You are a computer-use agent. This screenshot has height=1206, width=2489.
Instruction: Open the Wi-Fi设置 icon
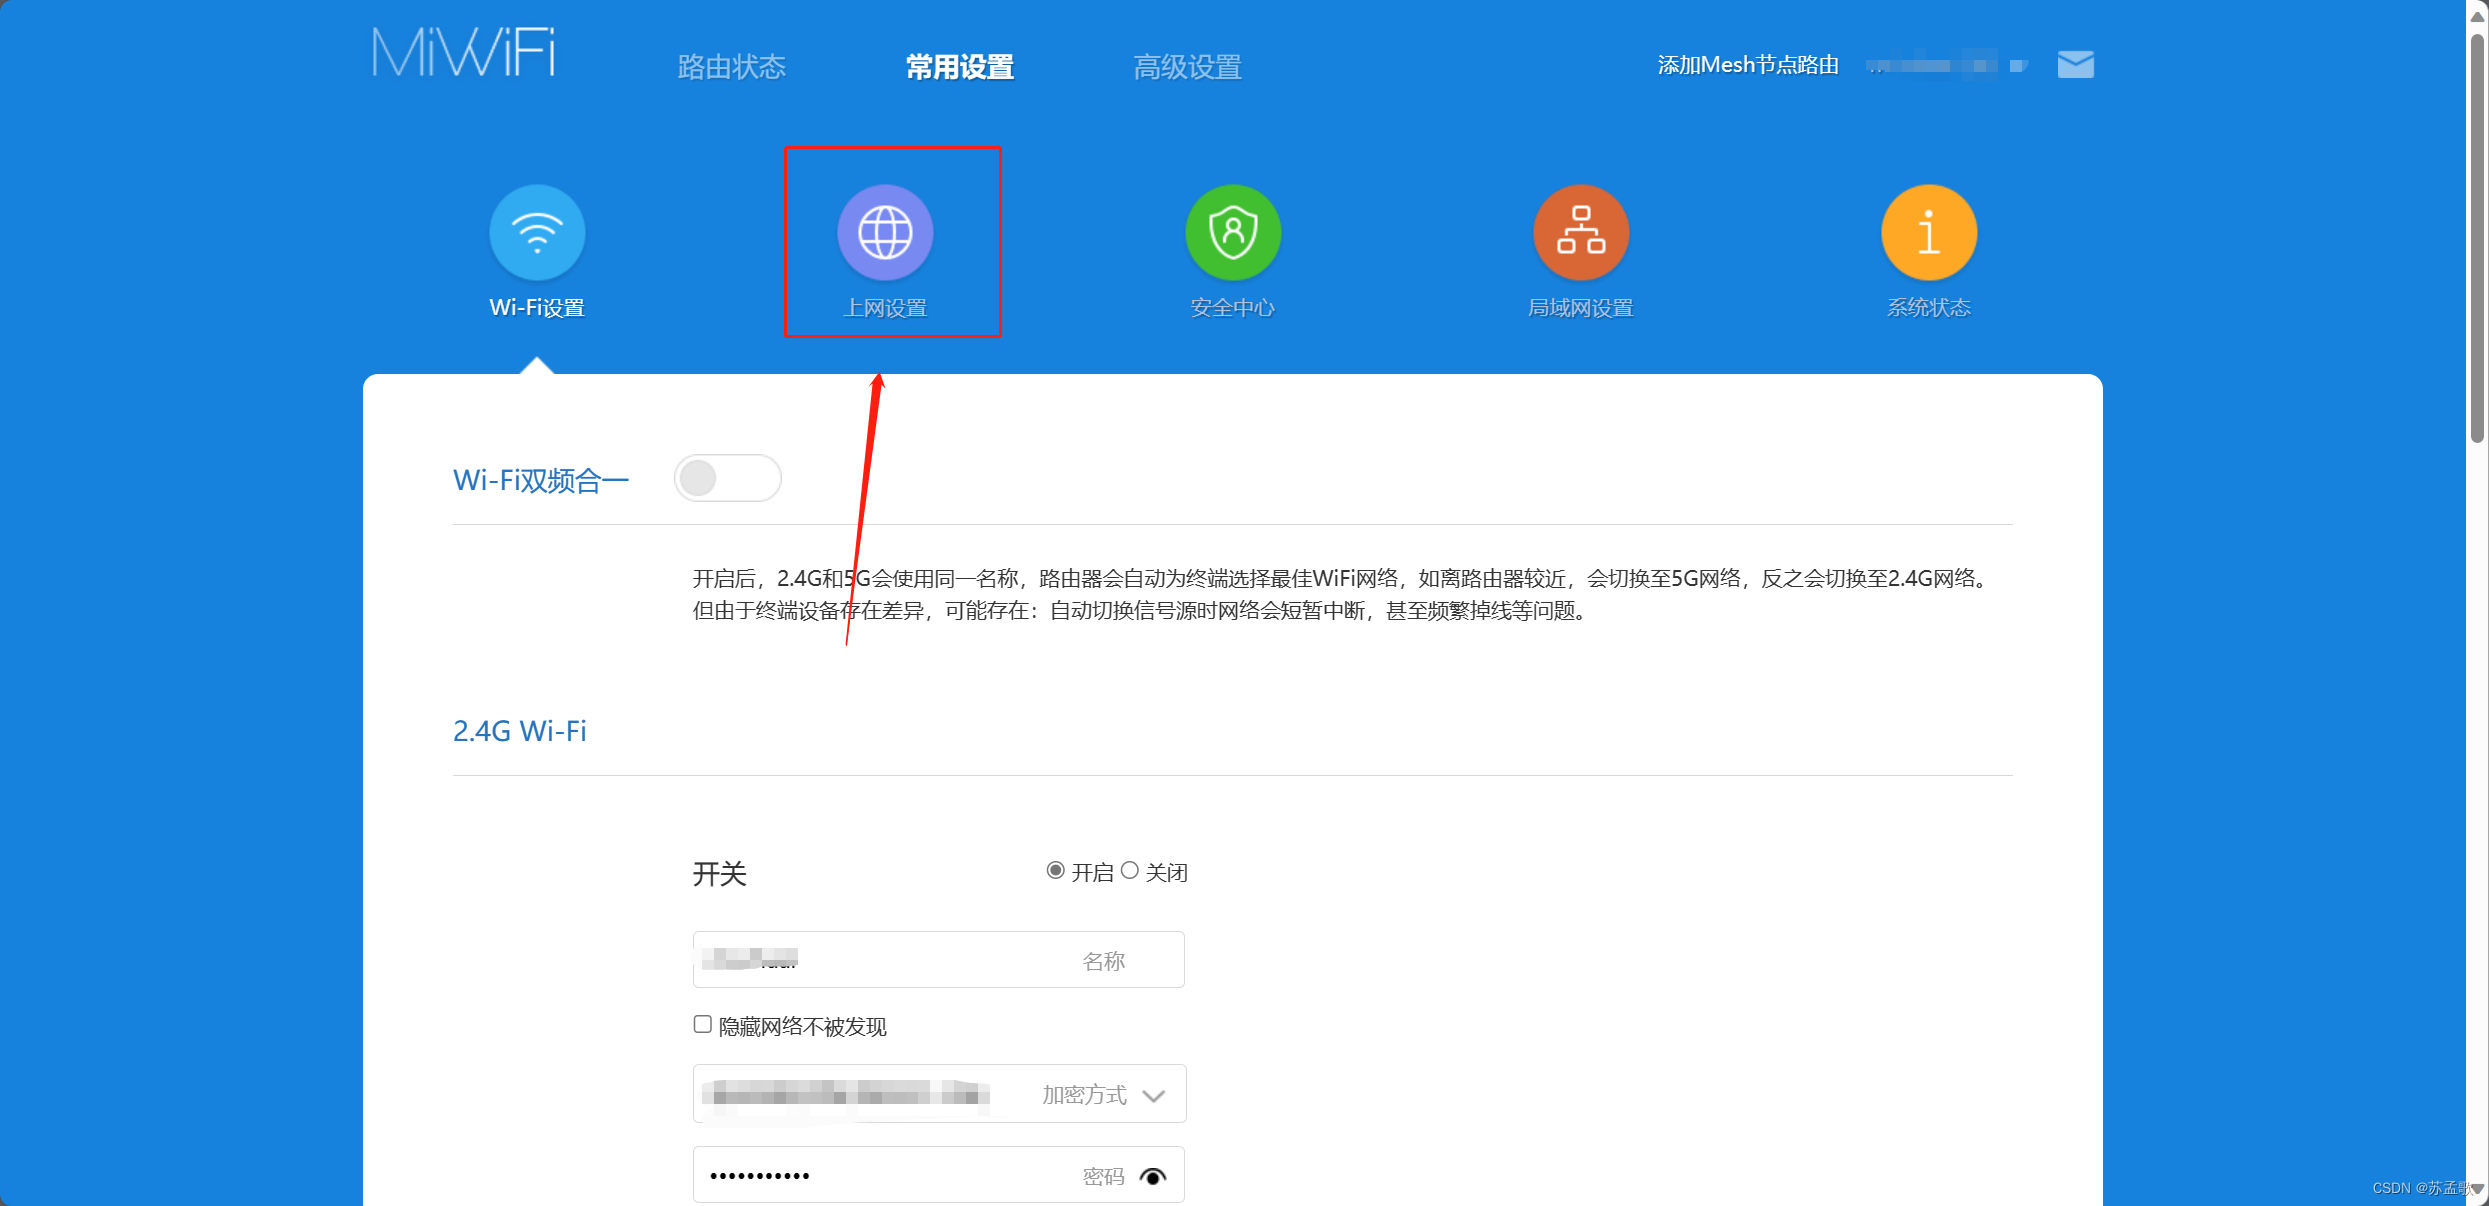(x=537, y=234)
